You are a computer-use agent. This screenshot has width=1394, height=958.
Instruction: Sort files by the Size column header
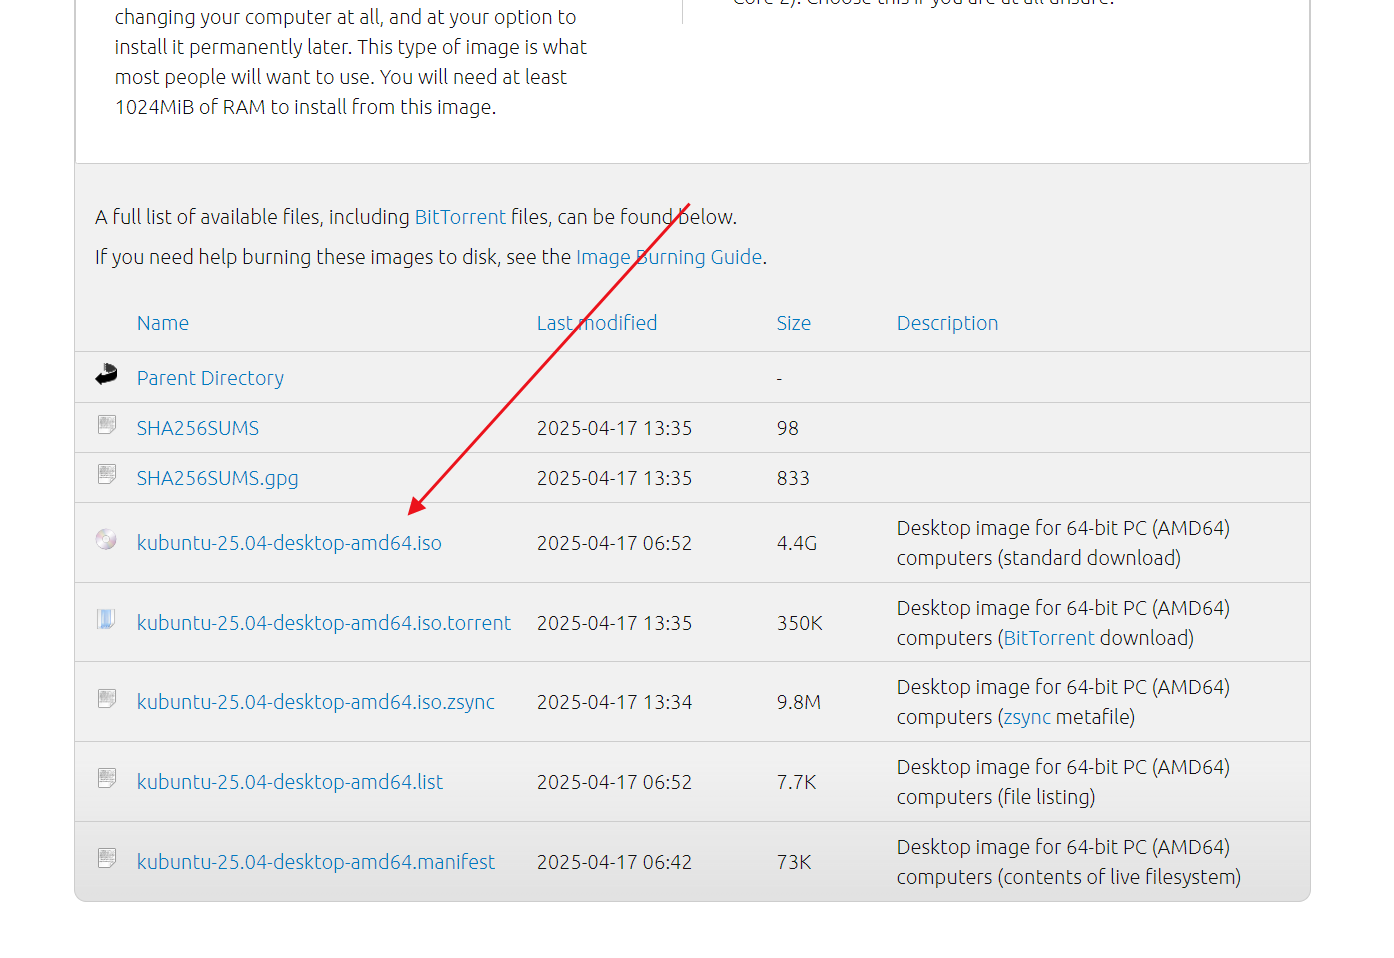point(793,323)
